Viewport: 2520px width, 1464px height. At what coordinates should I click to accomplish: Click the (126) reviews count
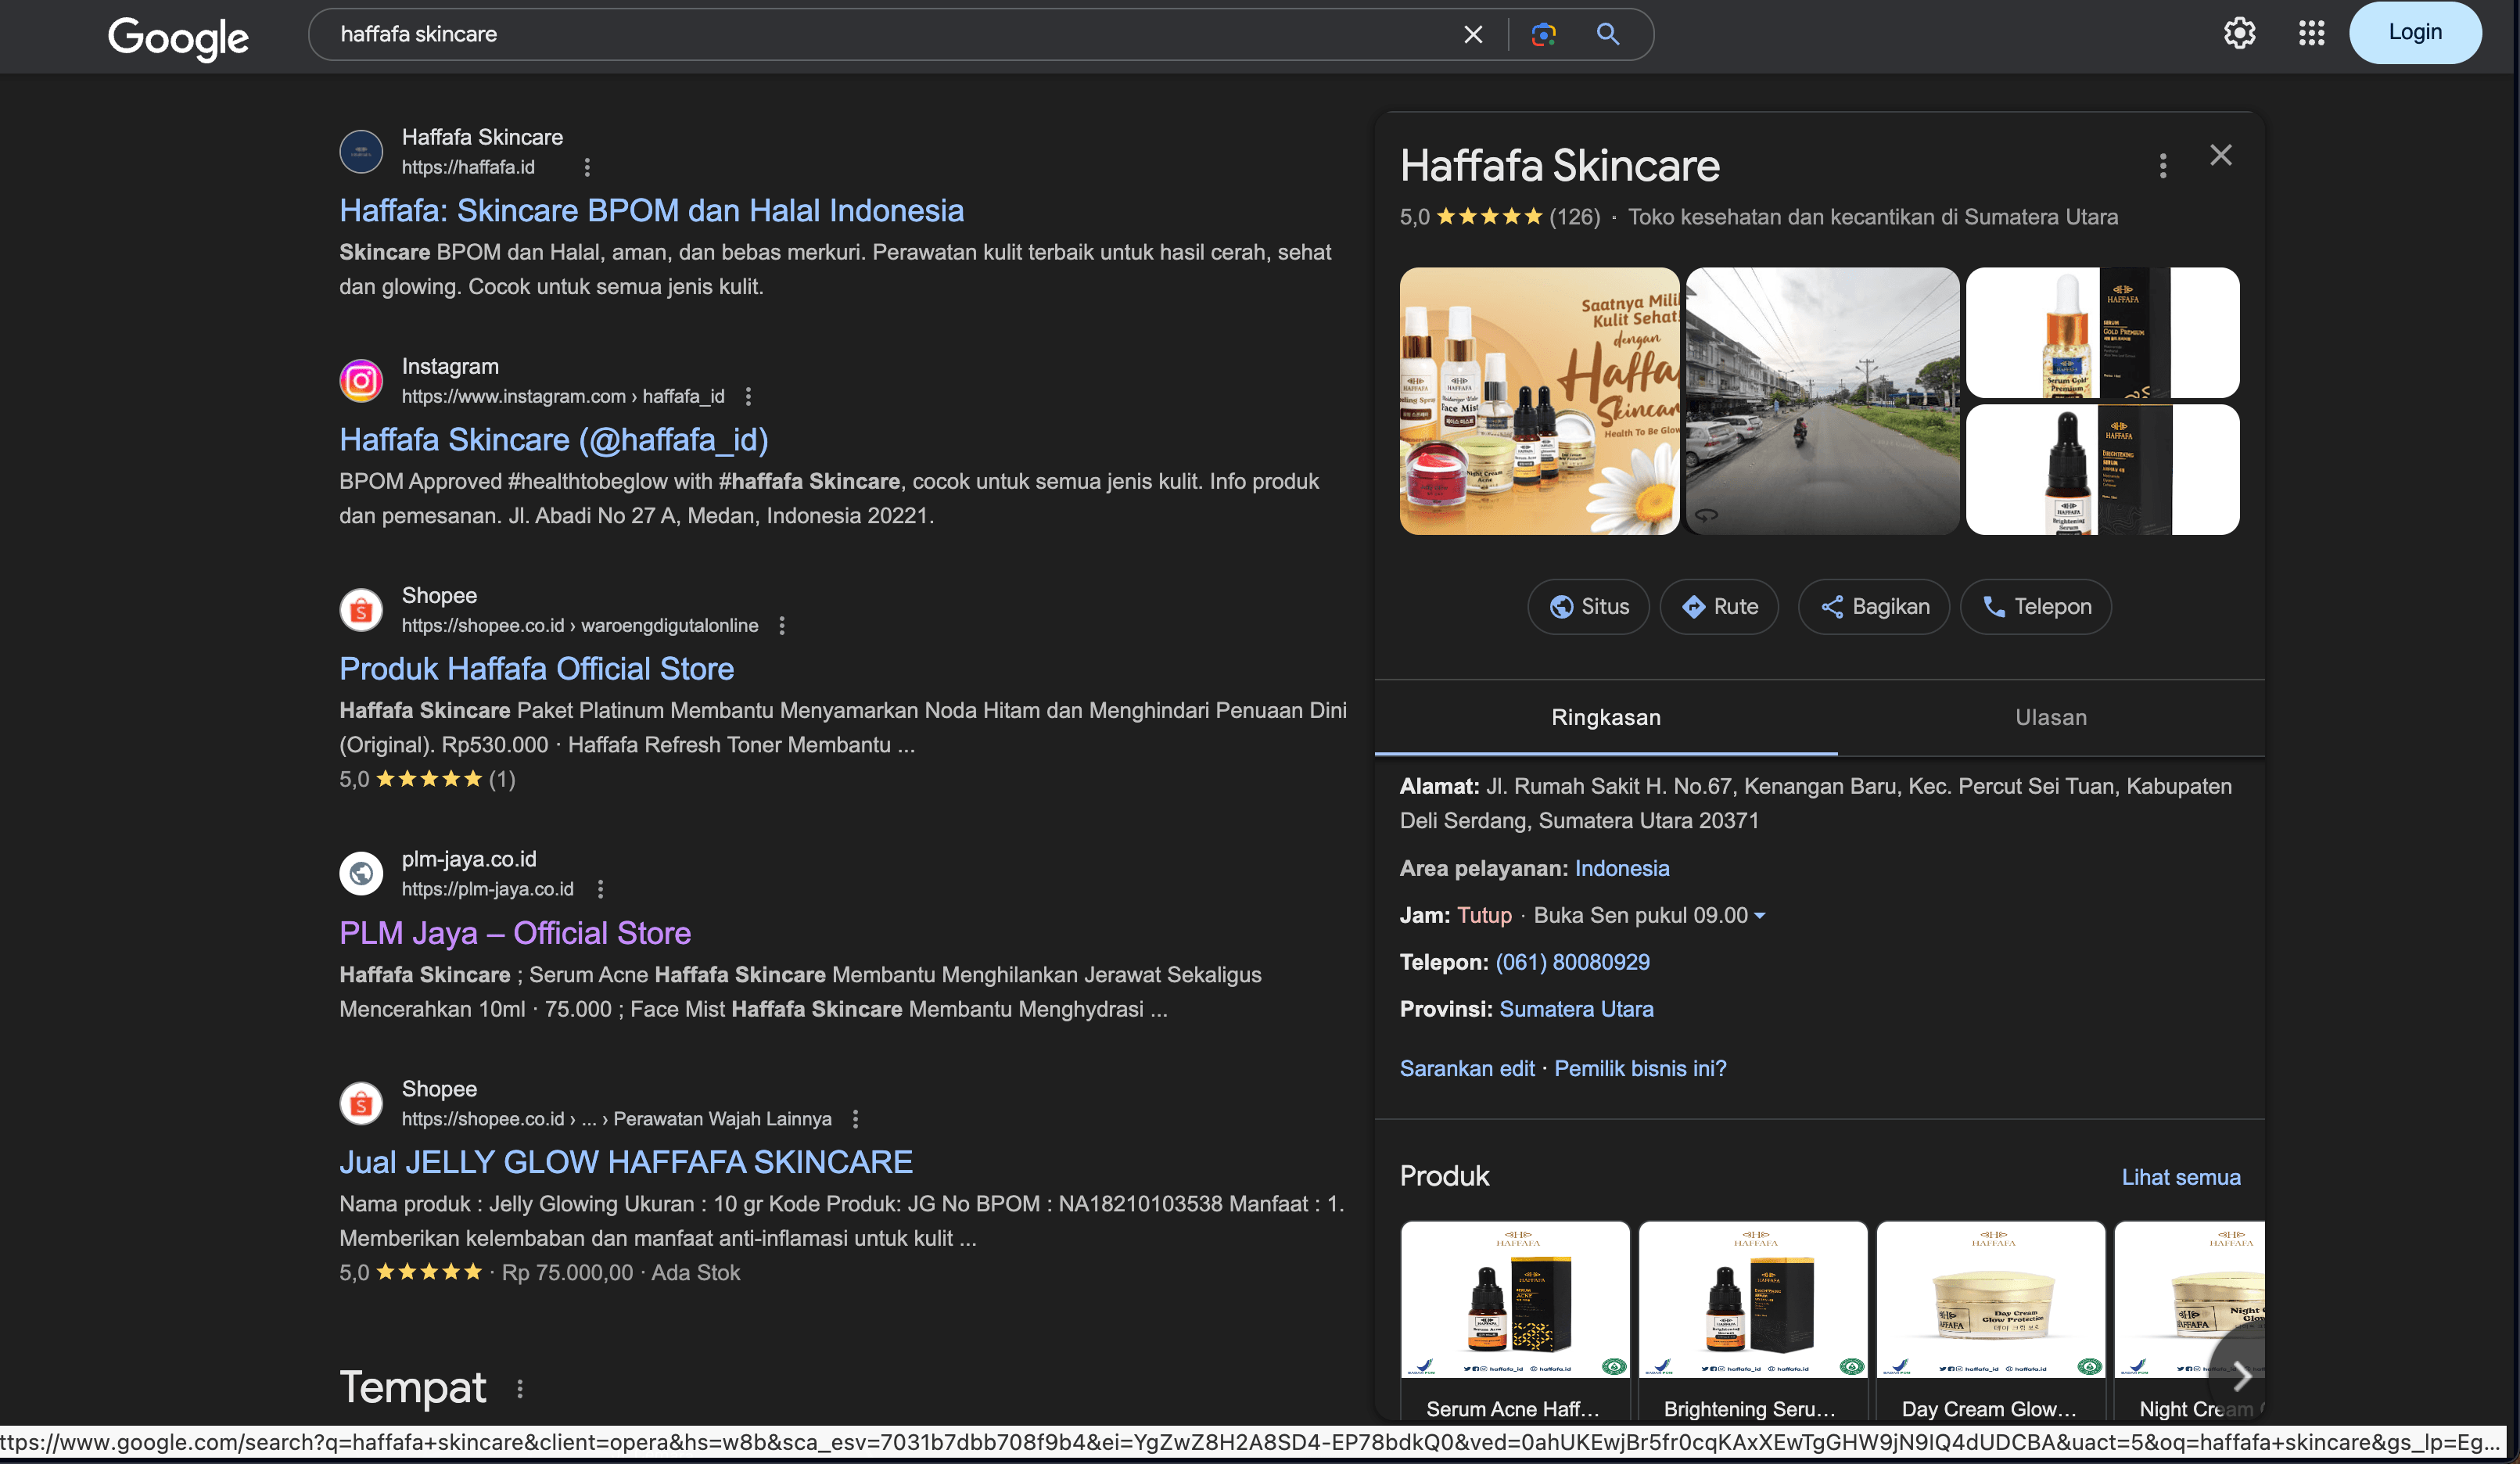1575,217
